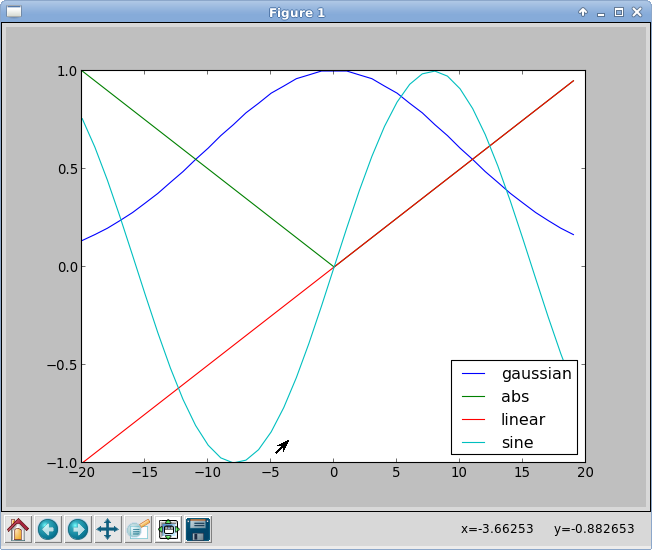Click the 'Figure 1' window title
The height and width of the screenshot is (550, 652).
tap(296, 13)
